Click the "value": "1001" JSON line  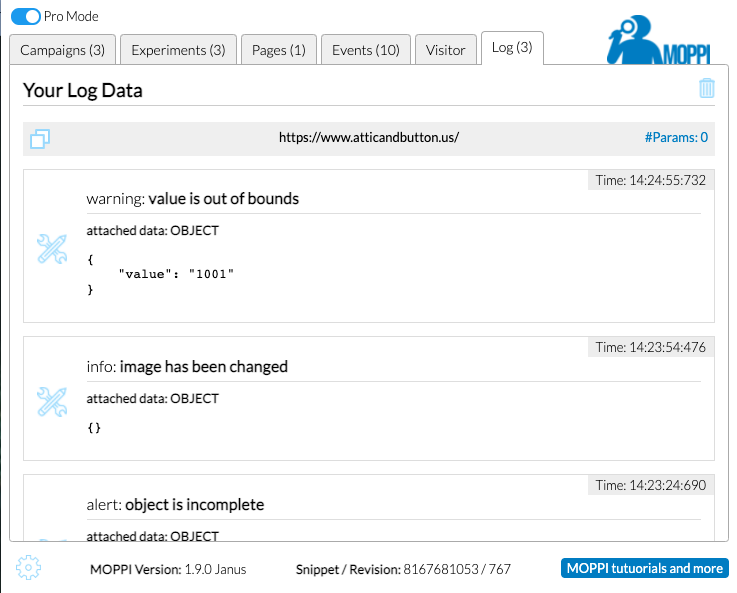(176, 274)
